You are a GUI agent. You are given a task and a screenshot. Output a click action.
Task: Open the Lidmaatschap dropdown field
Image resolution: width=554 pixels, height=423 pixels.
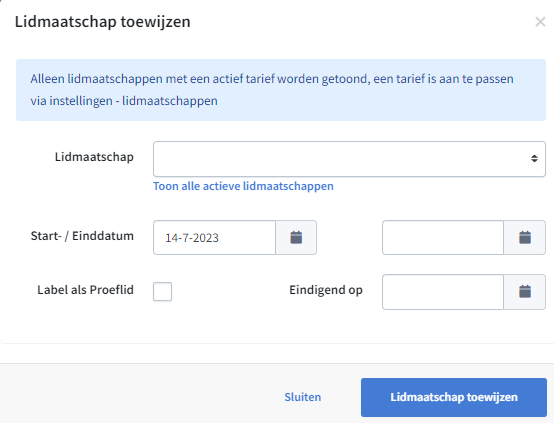349,159
